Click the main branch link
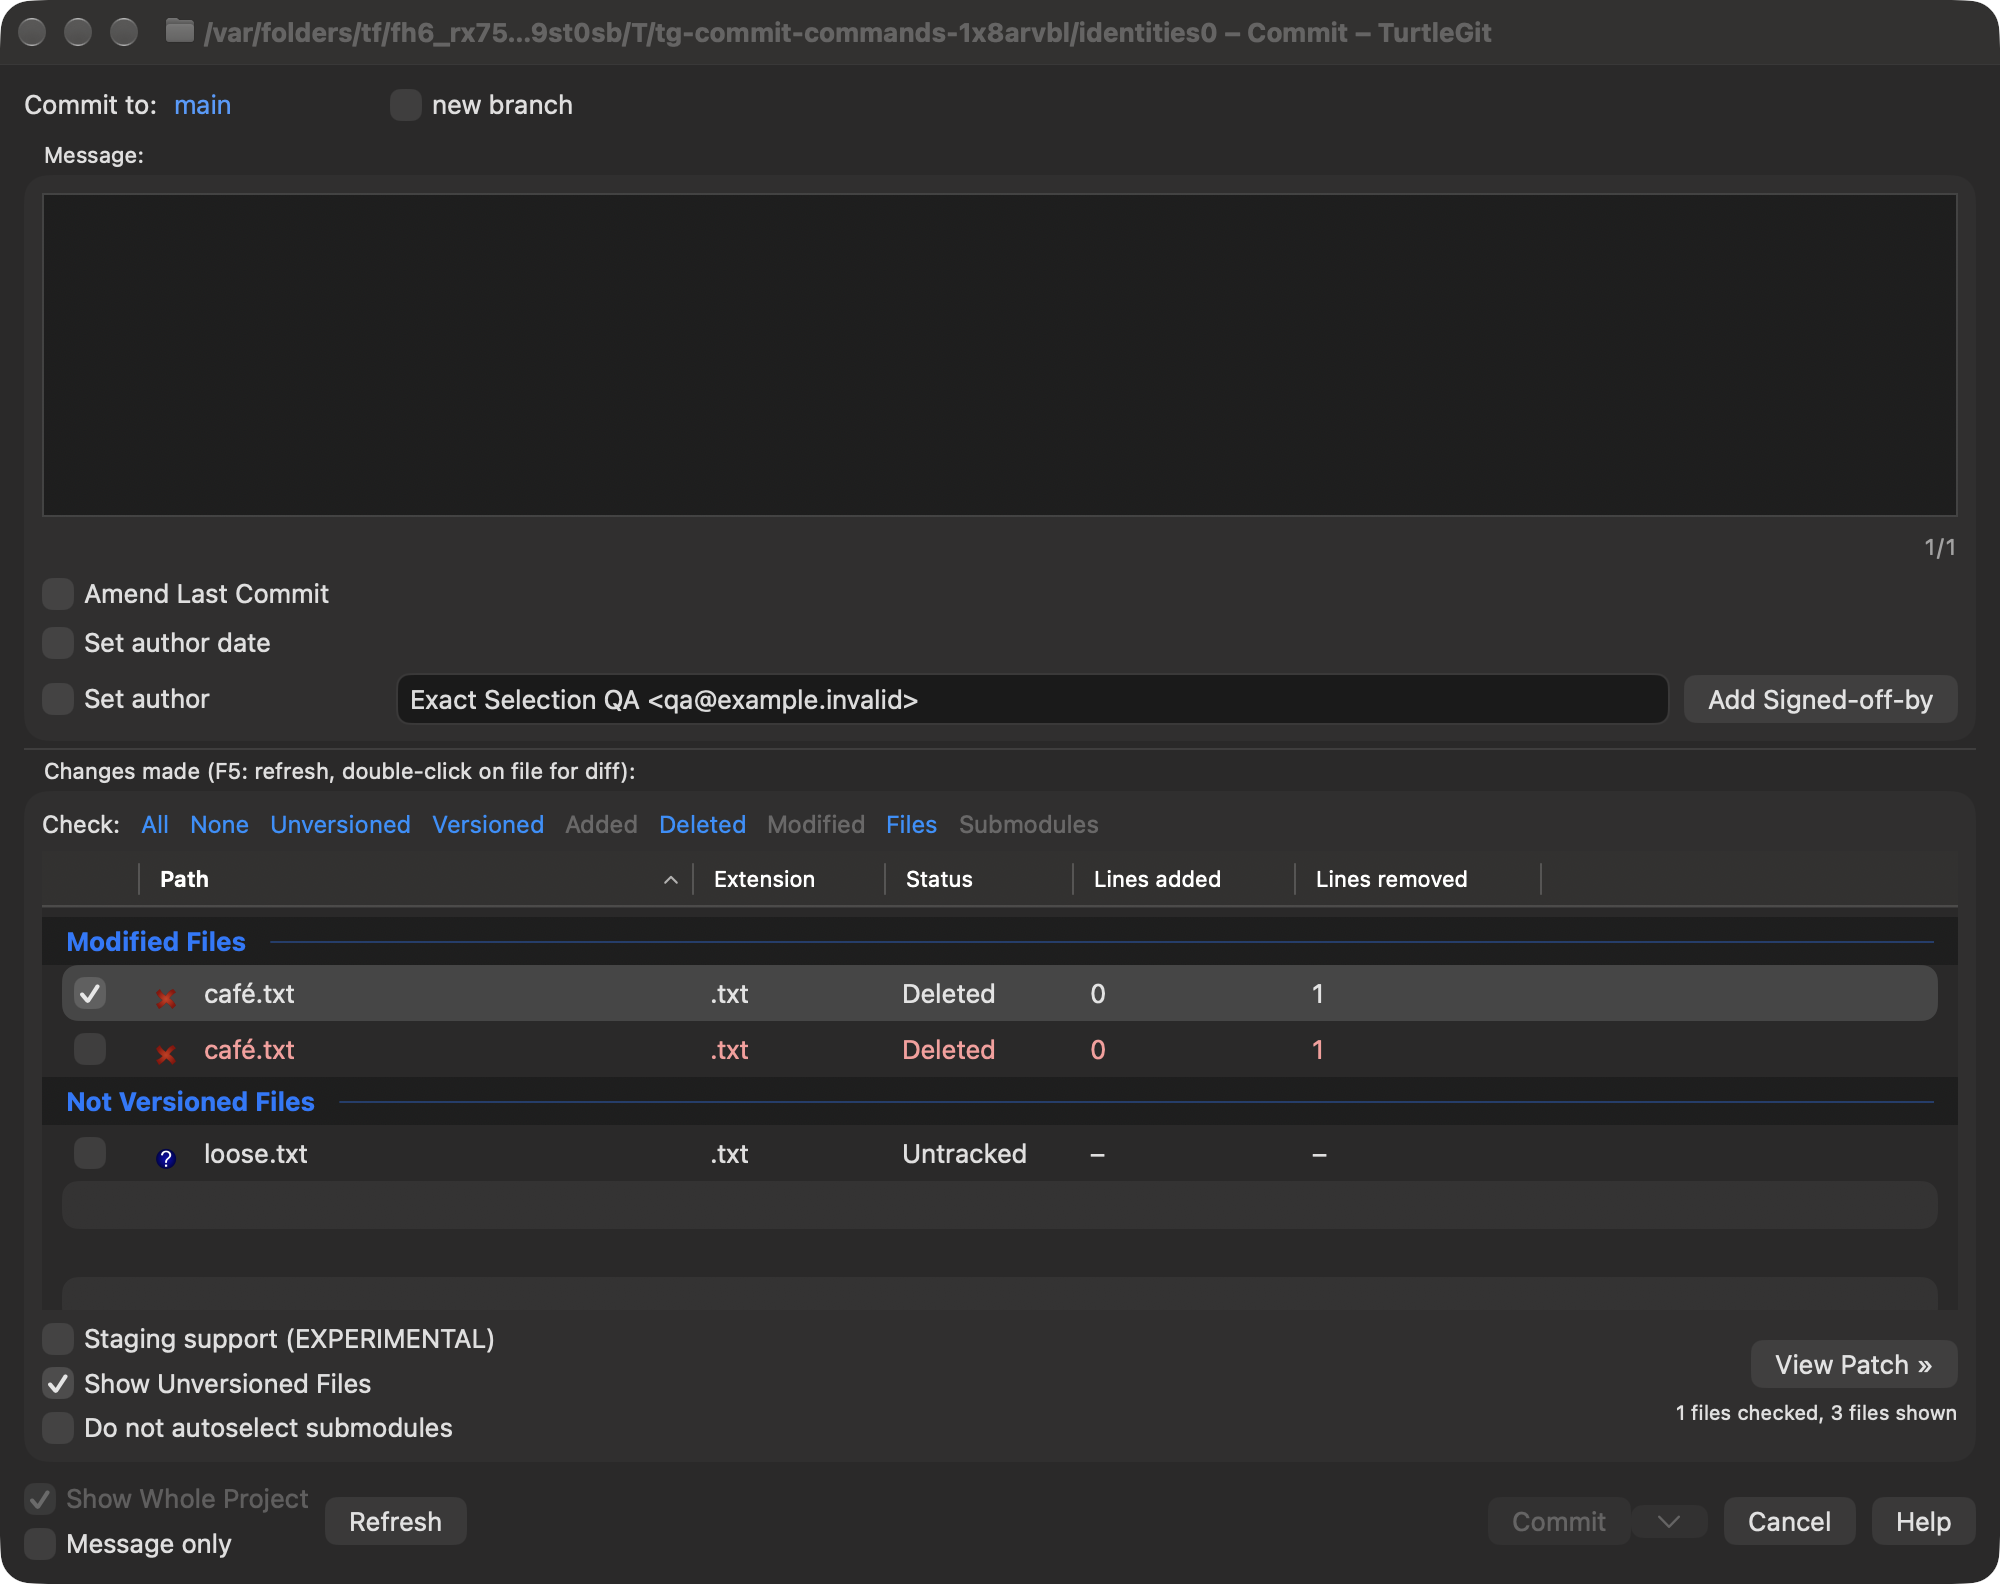 [202, 105]
